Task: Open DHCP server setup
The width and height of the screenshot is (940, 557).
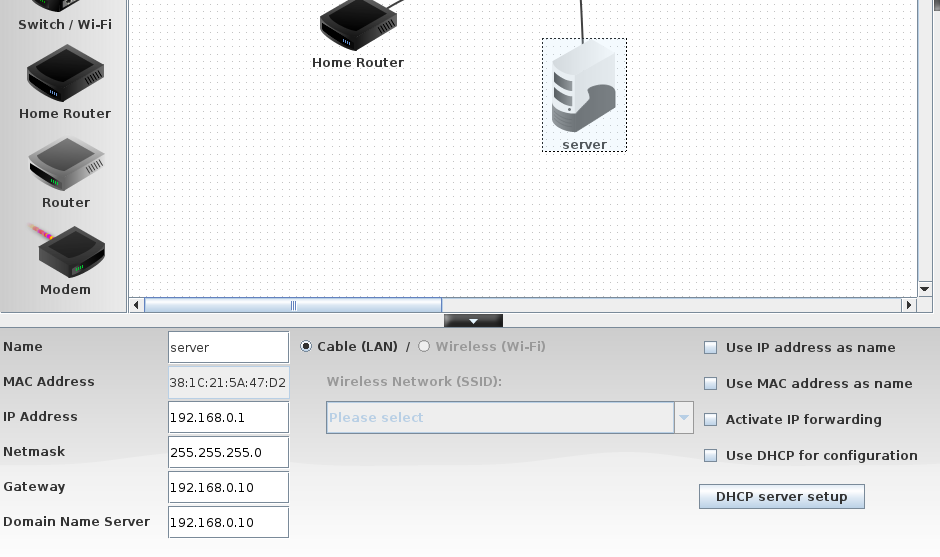Action: (782, 496)
